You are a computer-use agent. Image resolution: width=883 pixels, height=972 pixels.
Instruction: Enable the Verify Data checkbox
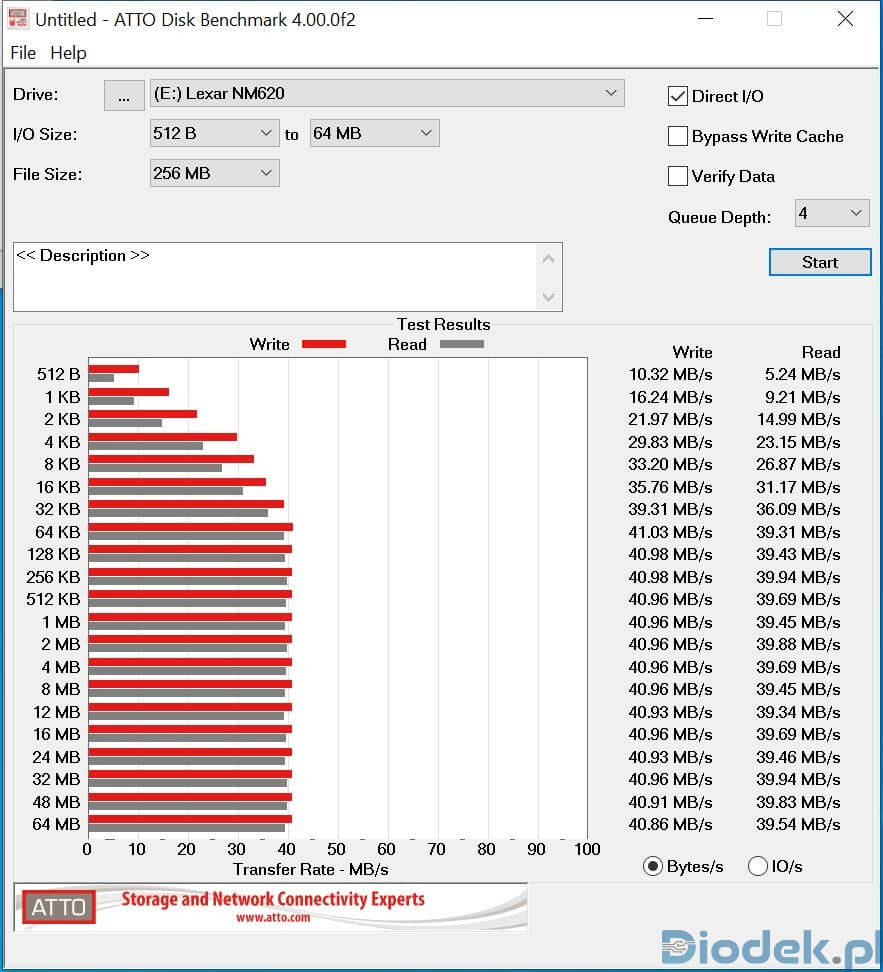point(678,176)
